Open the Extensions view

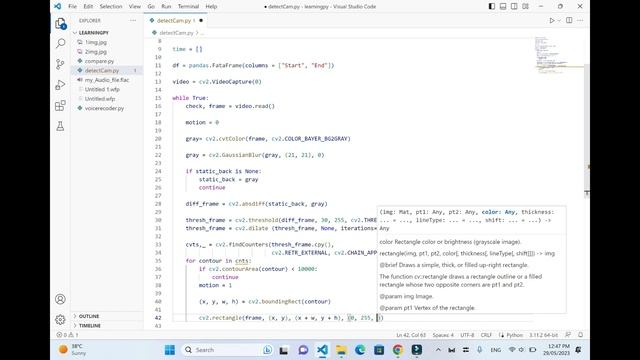click(60, 106)
